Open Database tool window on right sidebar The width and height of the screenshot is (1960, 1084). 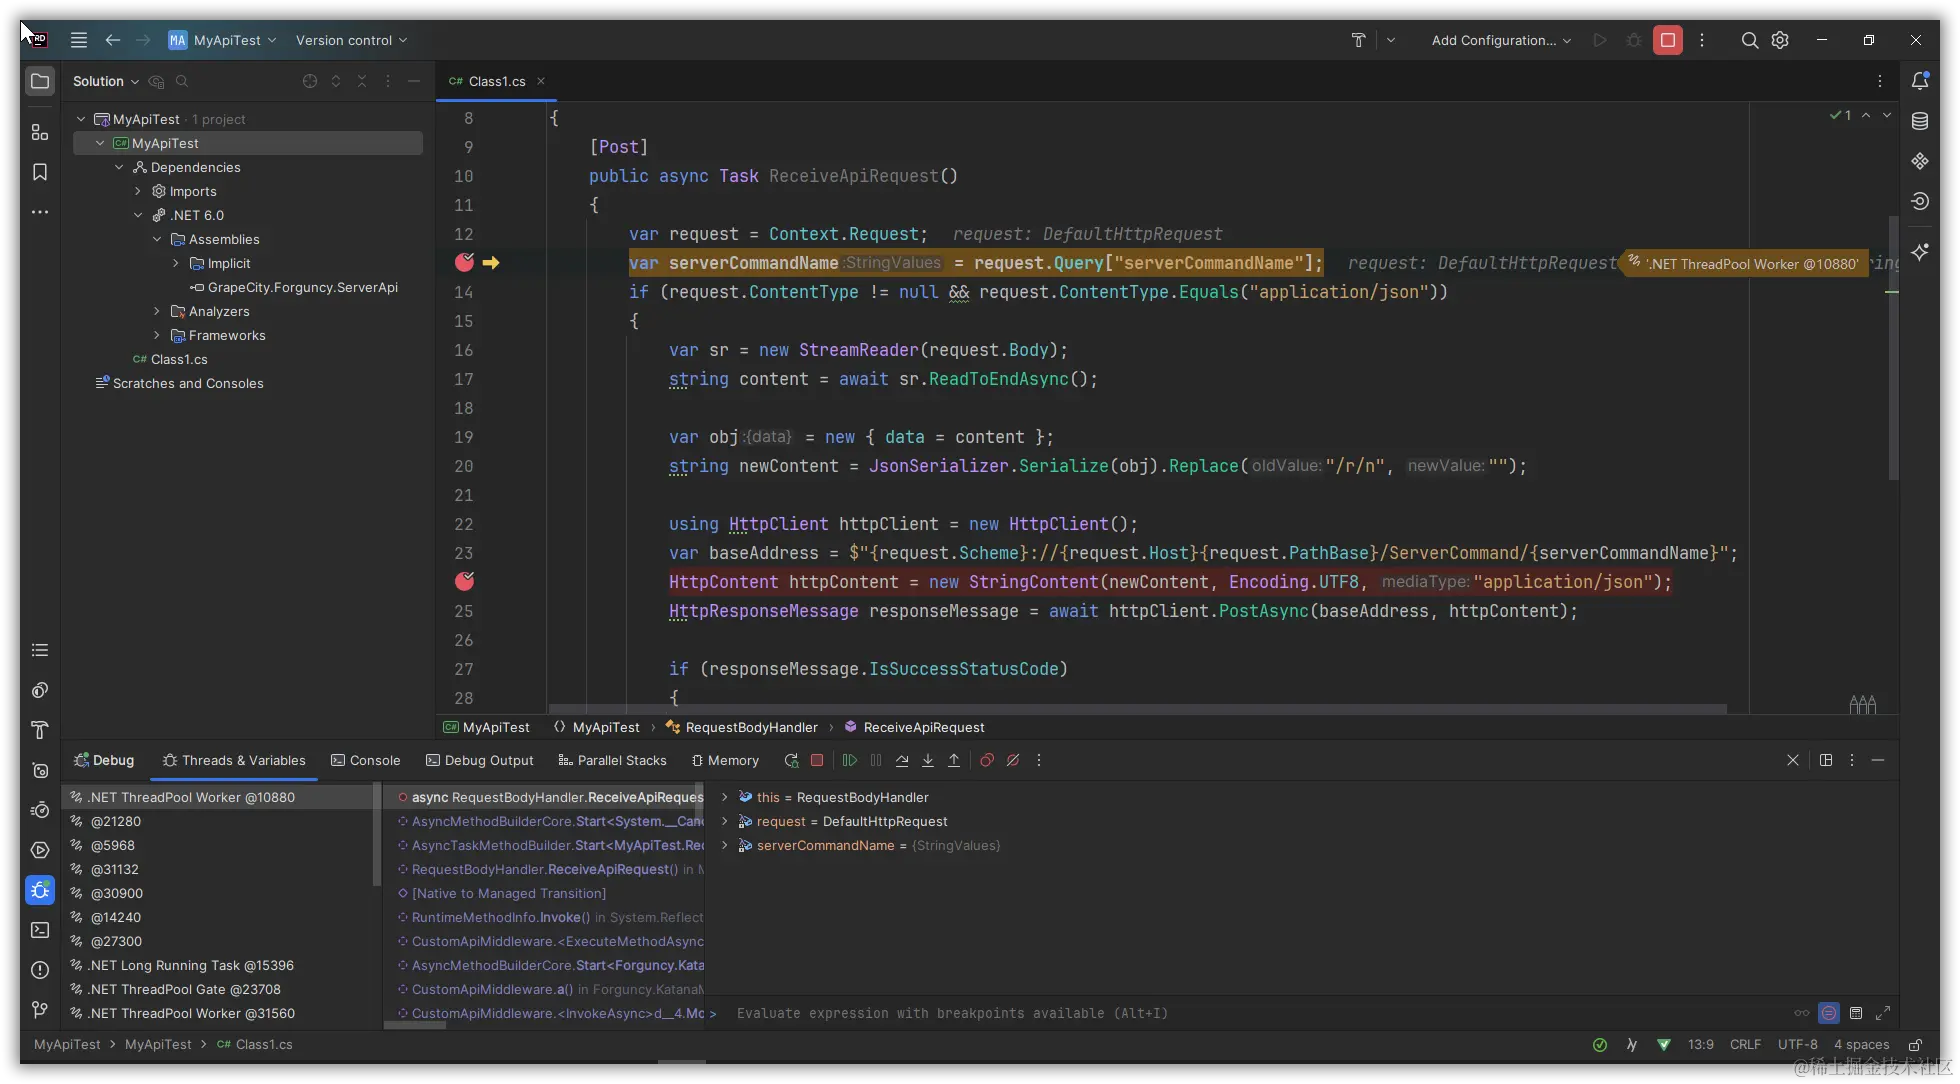tap(1919, 121)
